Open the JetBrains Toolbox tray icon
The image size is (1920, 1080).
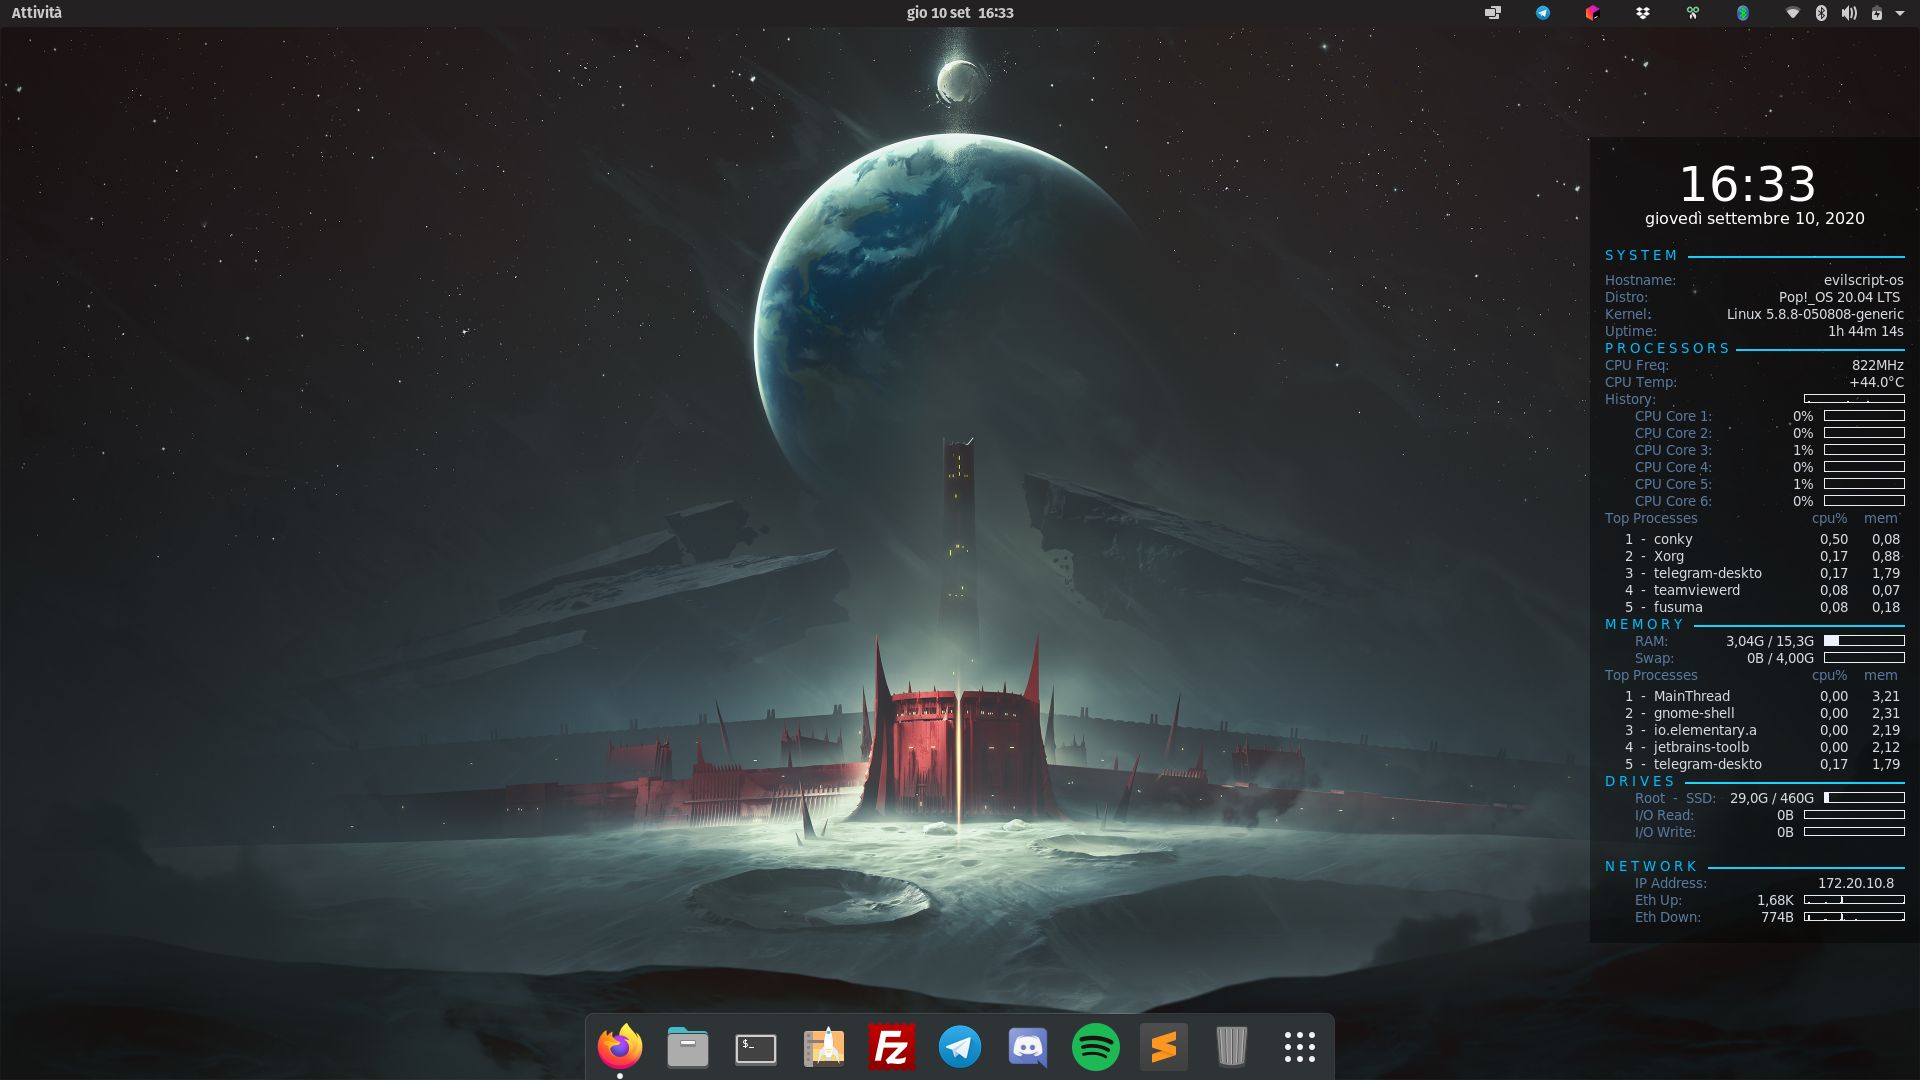pyautogui.click(x=1593, y=13)
